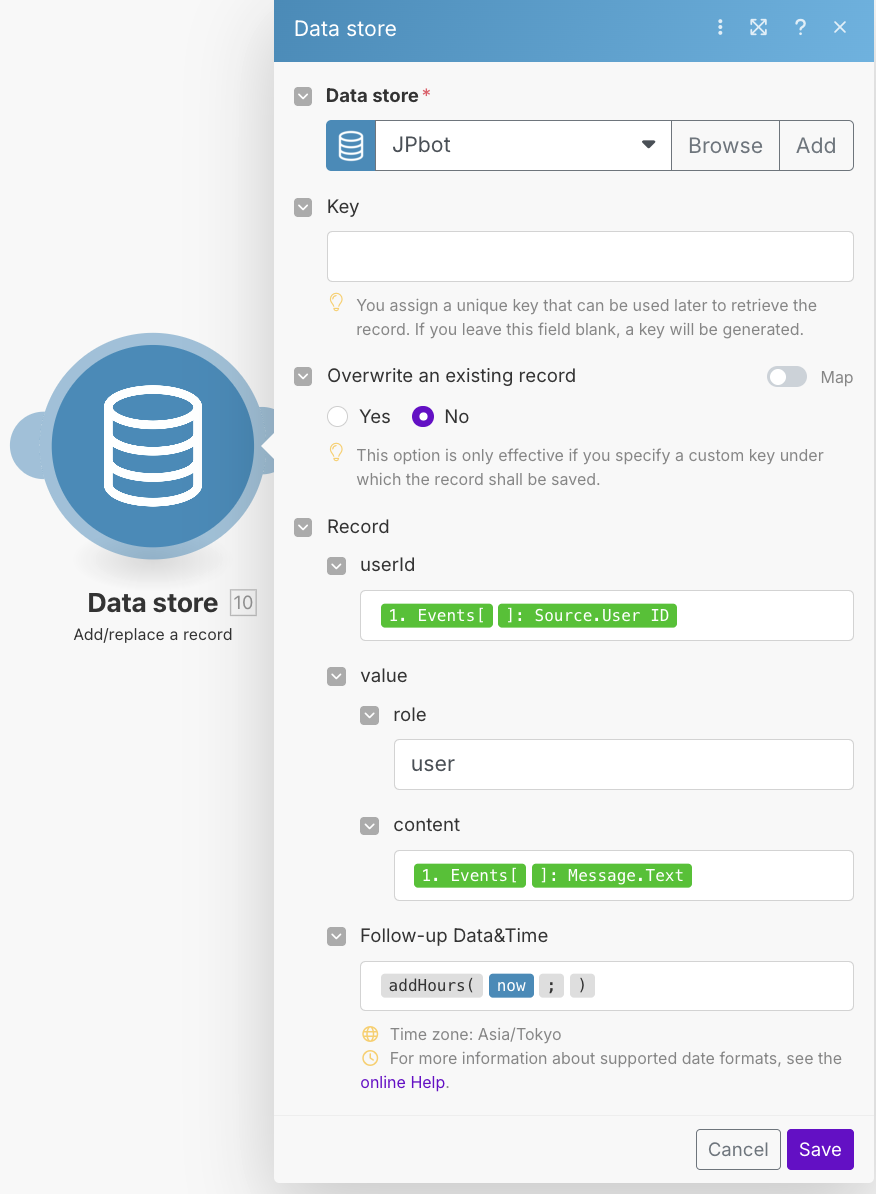Collapse the Follow-up Data&Time field
The width and height of the screenshot is (876, 1194).
[x=337, y=937]
